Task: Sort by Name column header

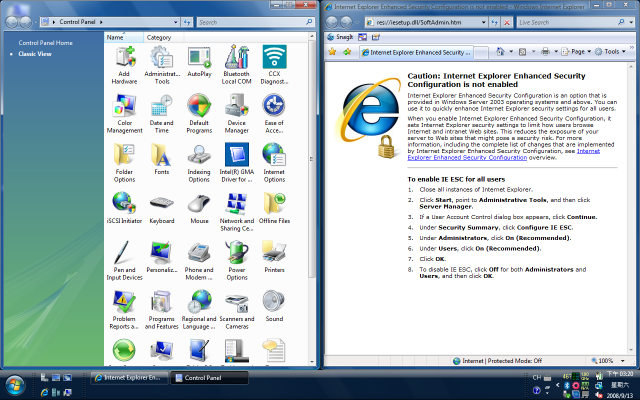Action: (x=124, y=37)
